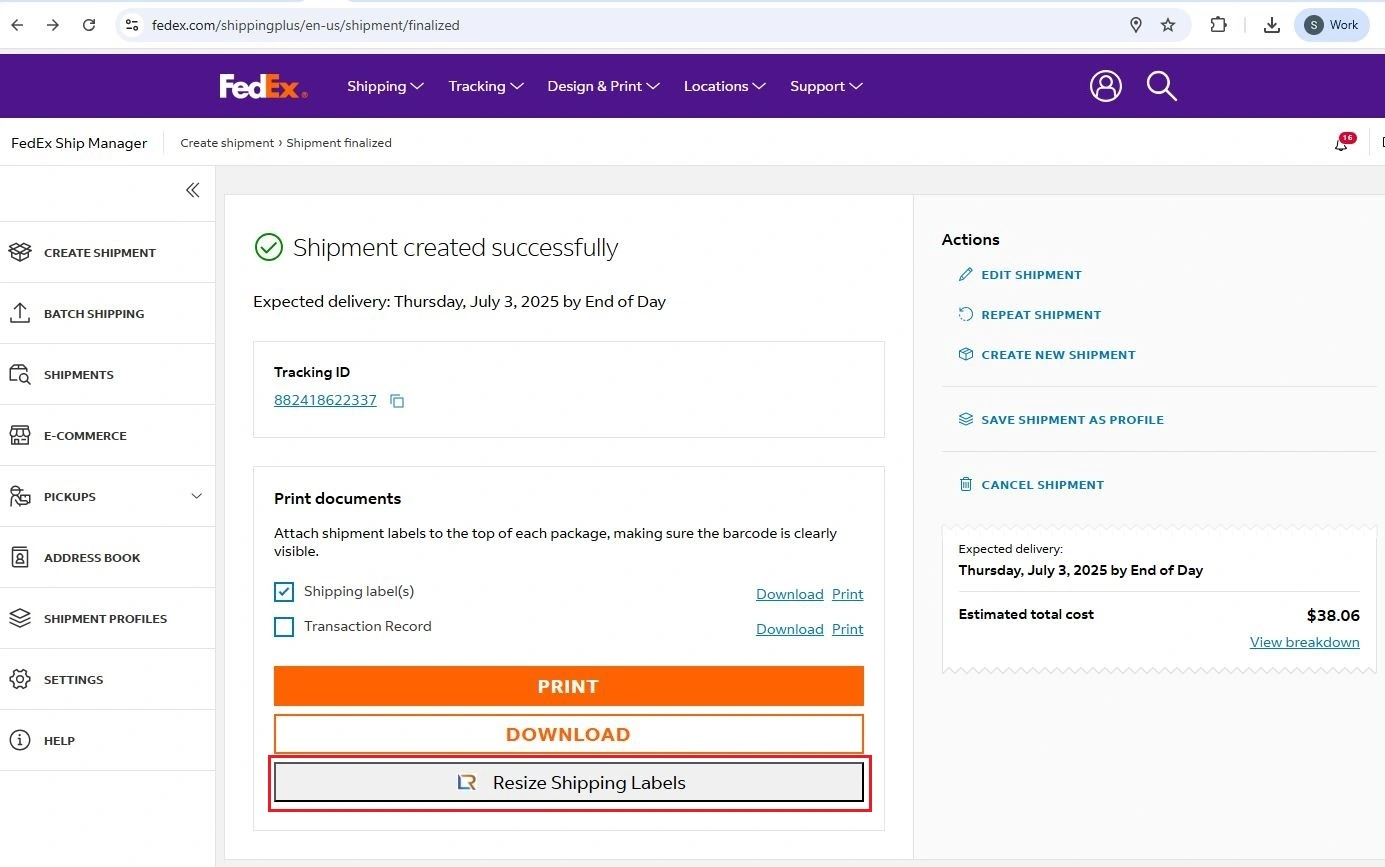Click the FedEx logo
Screen dimensions: 1385x867
pyautogui.click(x=263, y=87)
